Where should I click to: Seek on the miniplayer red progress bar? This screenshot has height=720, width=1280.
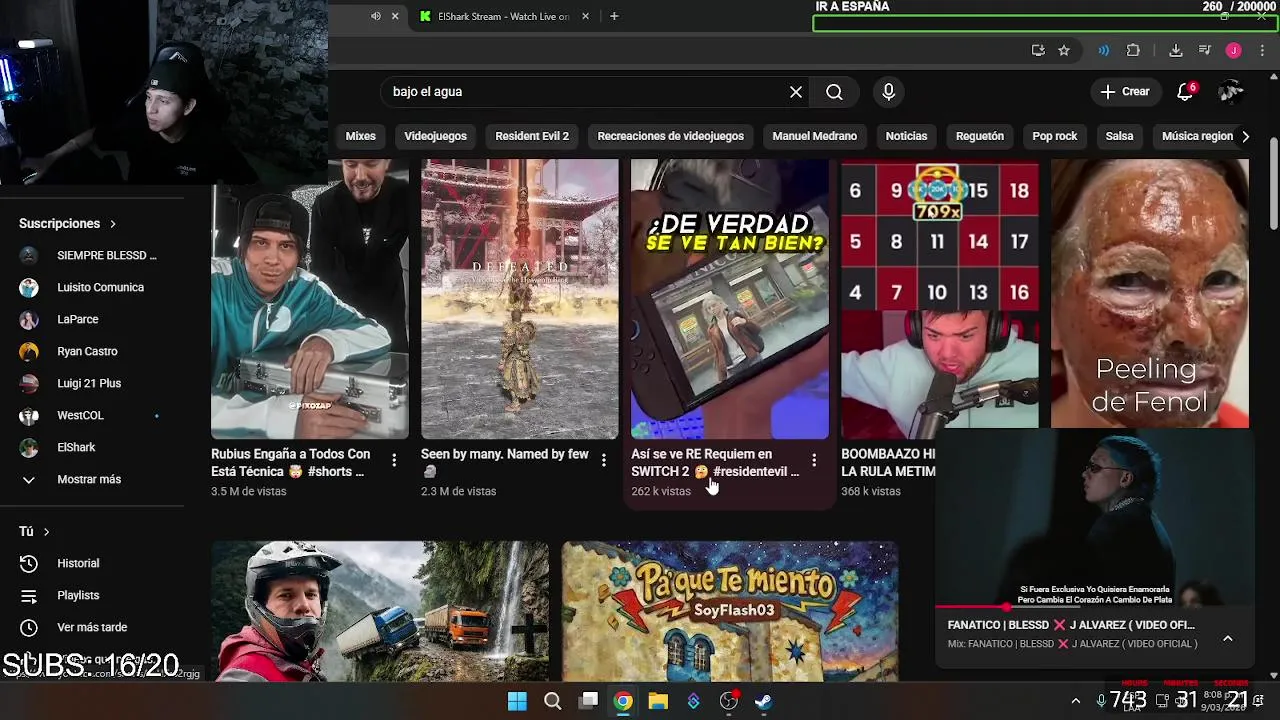click(1094, 607)
